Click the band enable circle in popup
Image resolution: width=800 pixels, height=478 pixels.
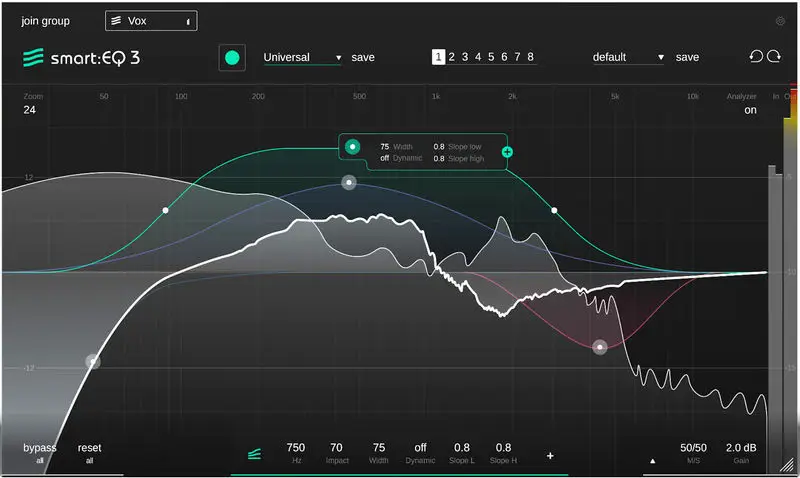(x=353, y=146)
